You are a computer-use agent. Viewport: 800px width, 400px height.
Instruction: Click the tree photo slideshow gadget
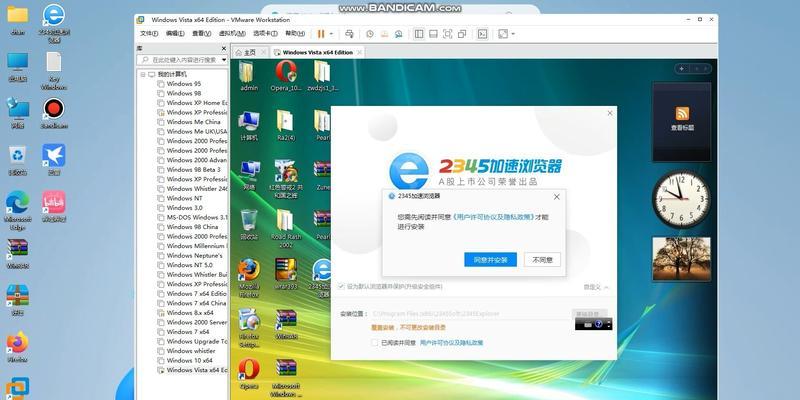point(682,259)
